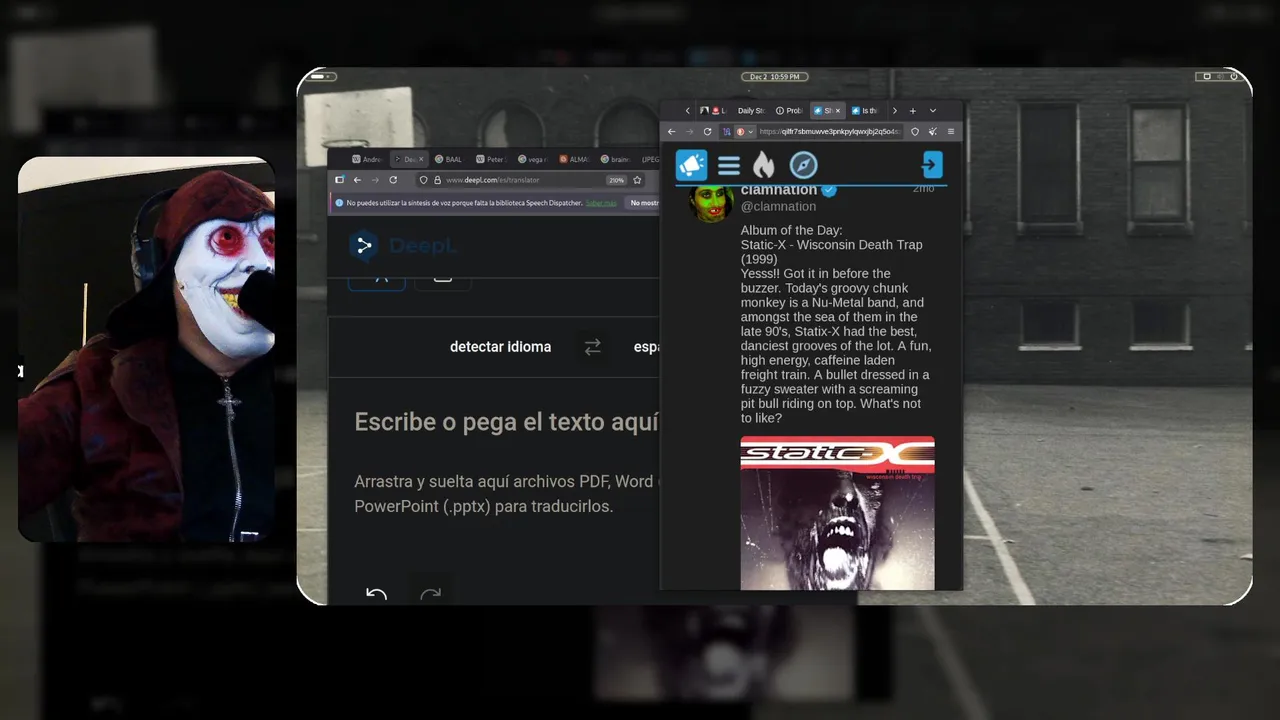Click the 'Album of the Day:' text in the post

791,230
